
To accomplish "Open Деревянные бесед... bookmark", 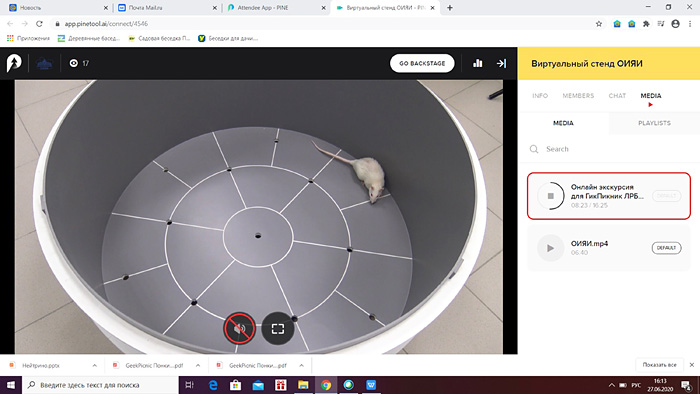I will [x=88, y=38].
